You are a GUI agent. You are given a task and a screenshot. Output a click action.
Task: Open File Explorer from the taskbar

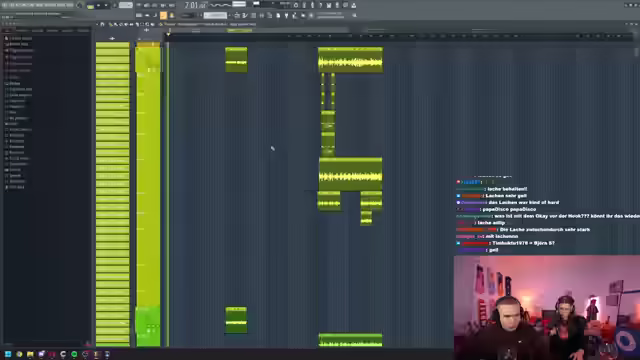point(30,354)
